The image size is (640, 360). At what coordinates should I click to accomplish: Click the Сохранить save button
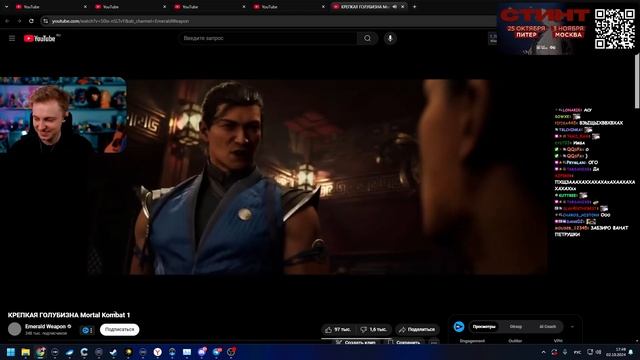click(x=404, y=342)
